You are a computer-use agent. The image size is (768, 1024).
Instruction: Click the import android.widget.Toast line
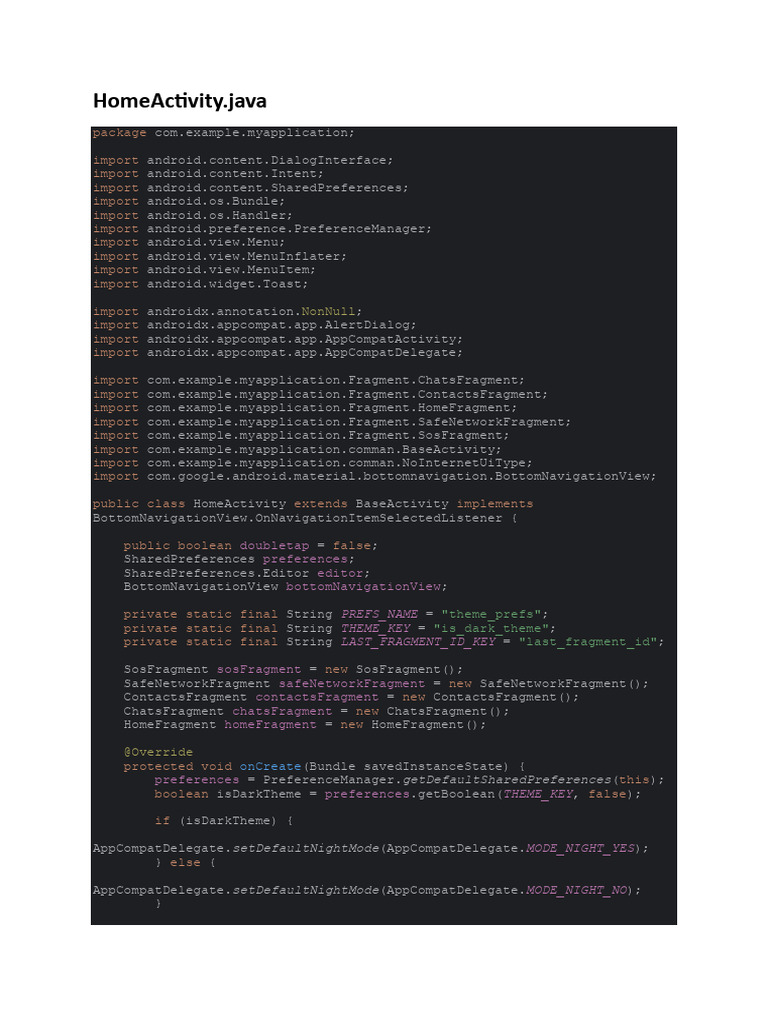[x=200, y=284]
